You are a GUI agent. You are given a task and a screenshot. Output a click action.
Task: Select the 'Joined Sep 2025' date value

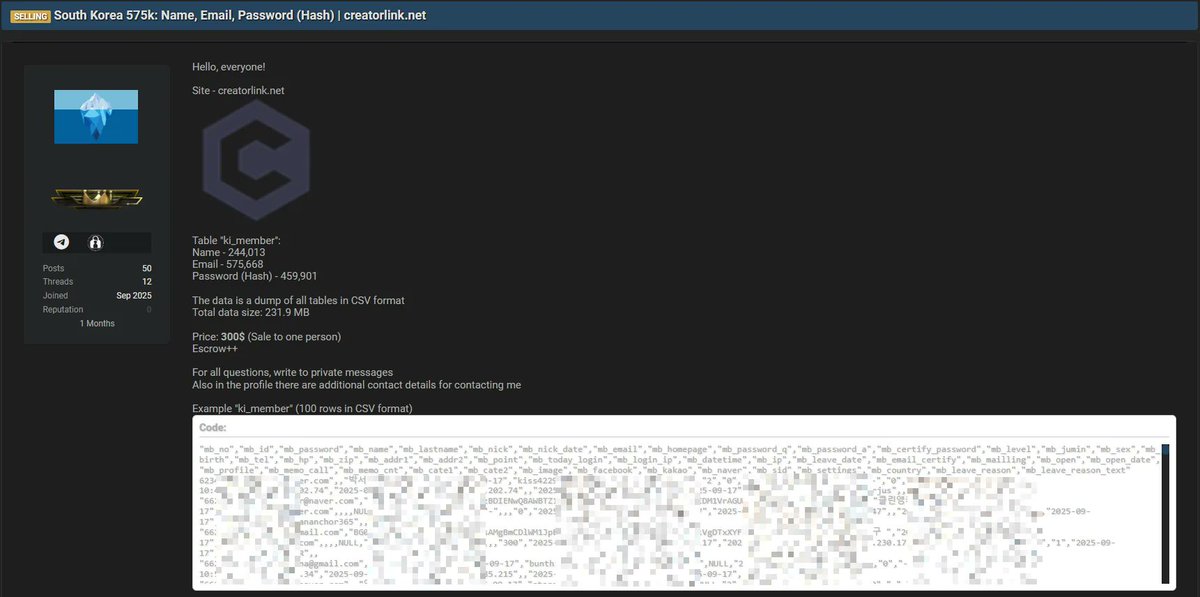pos(134,296)
